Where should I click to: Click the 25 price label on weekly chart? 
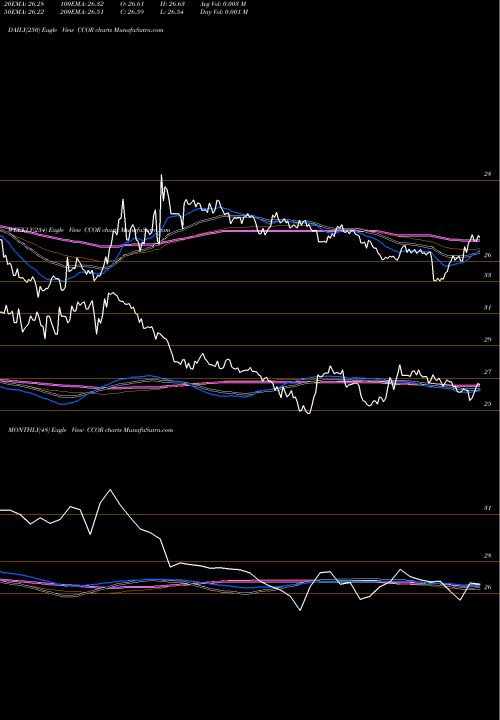click(487, 404)
